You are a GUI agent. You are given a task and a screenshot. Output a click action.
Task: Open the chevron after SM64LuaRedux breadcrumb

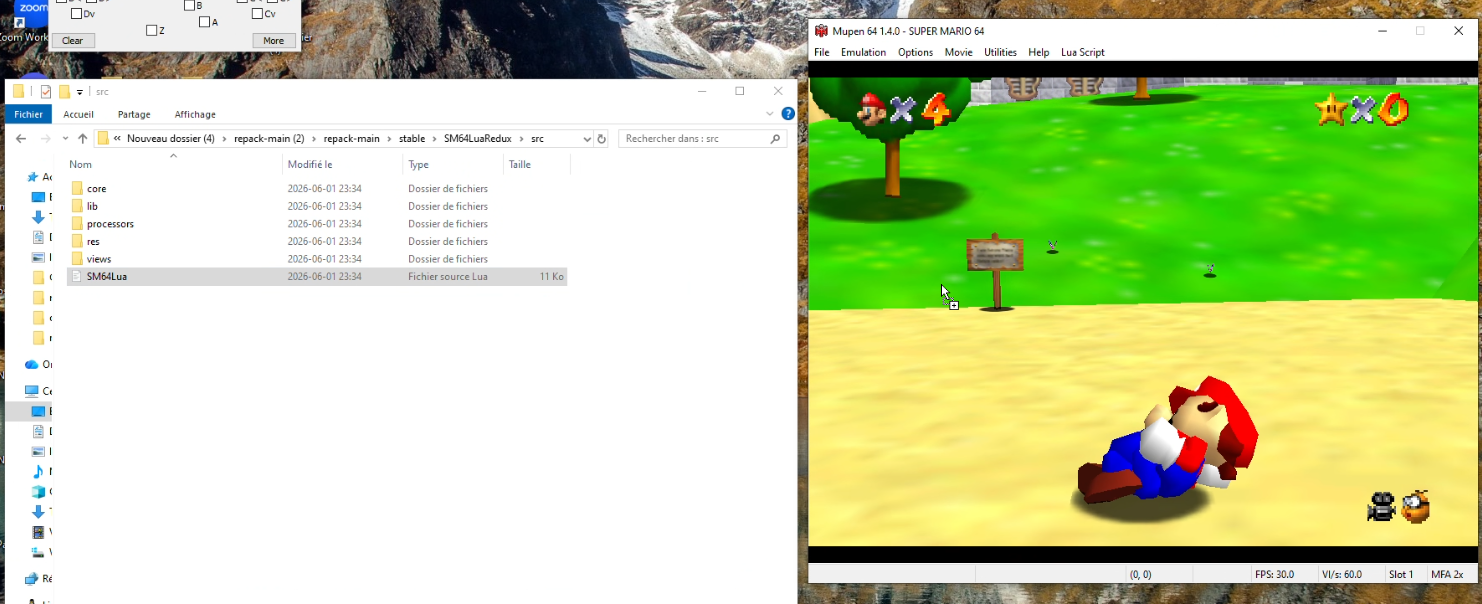tap(521, 139)
